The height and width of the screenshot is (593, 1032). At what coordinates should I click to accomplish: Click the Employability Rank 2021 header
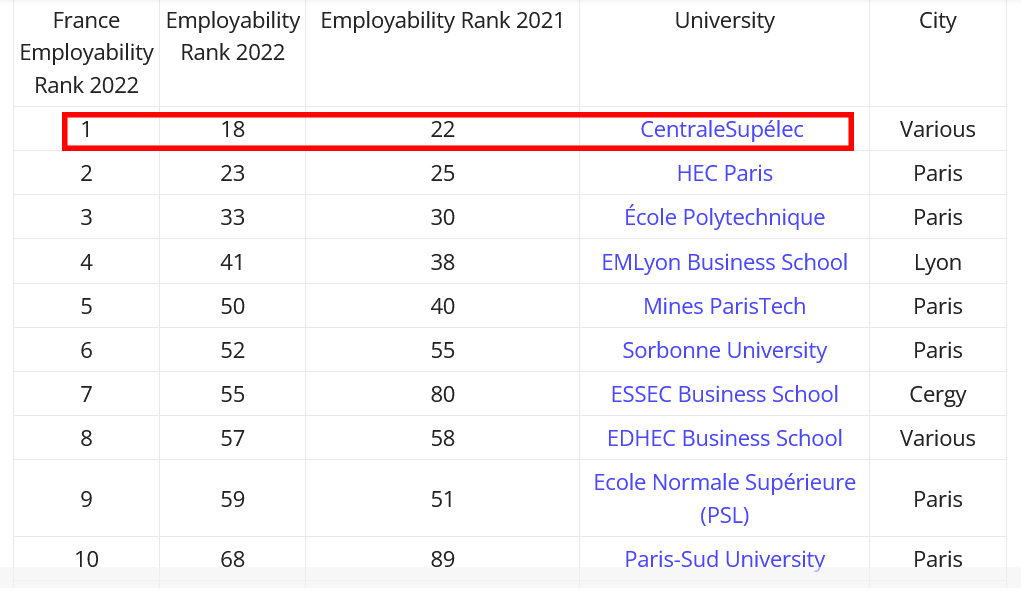coord(442,20)
